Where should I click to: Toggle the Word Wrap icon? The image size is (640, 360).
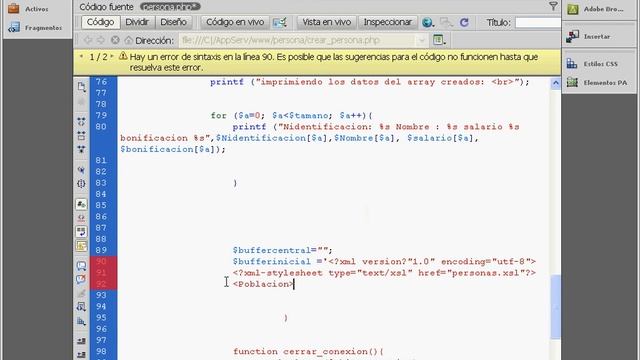81,232
